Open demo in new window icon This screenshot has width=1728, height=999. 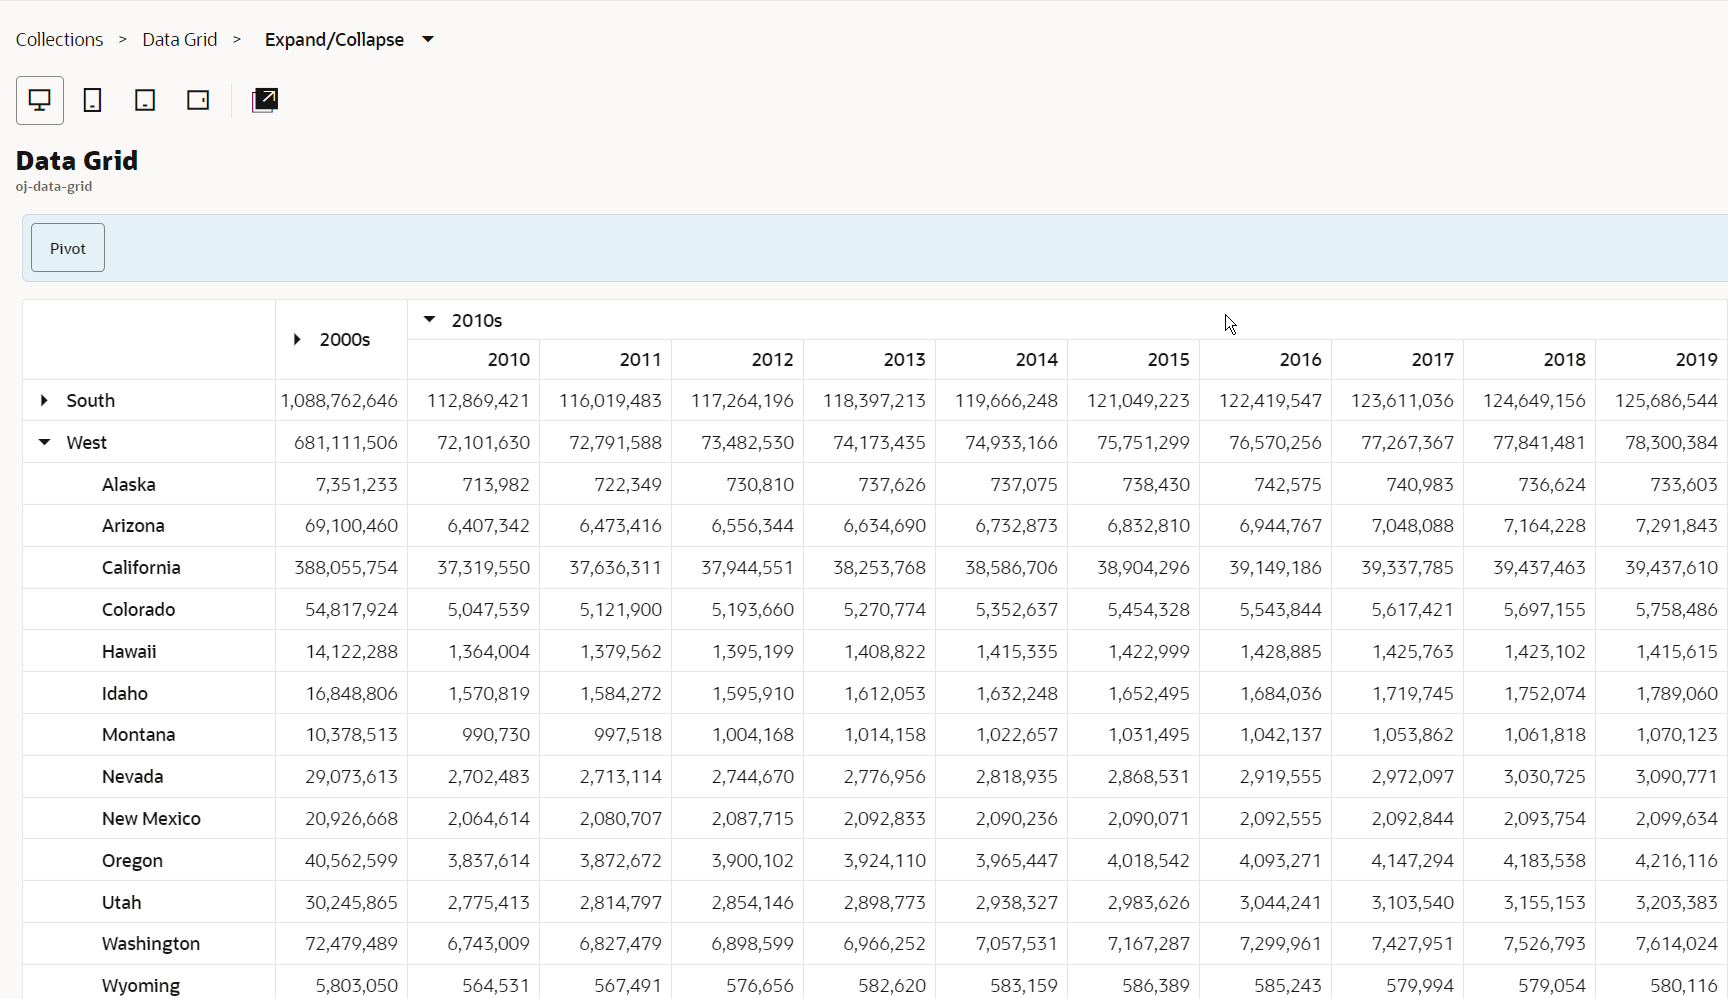pyautogui.click(x=265, y=100)
